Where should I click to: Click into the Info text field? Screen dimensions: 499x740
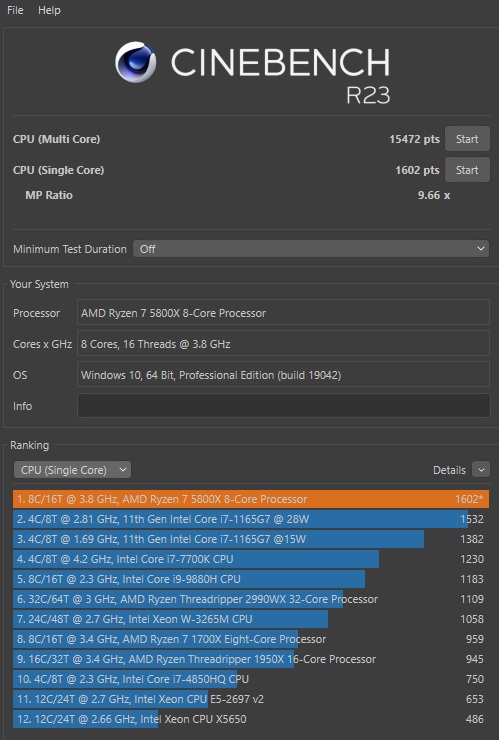click(283, 406)
